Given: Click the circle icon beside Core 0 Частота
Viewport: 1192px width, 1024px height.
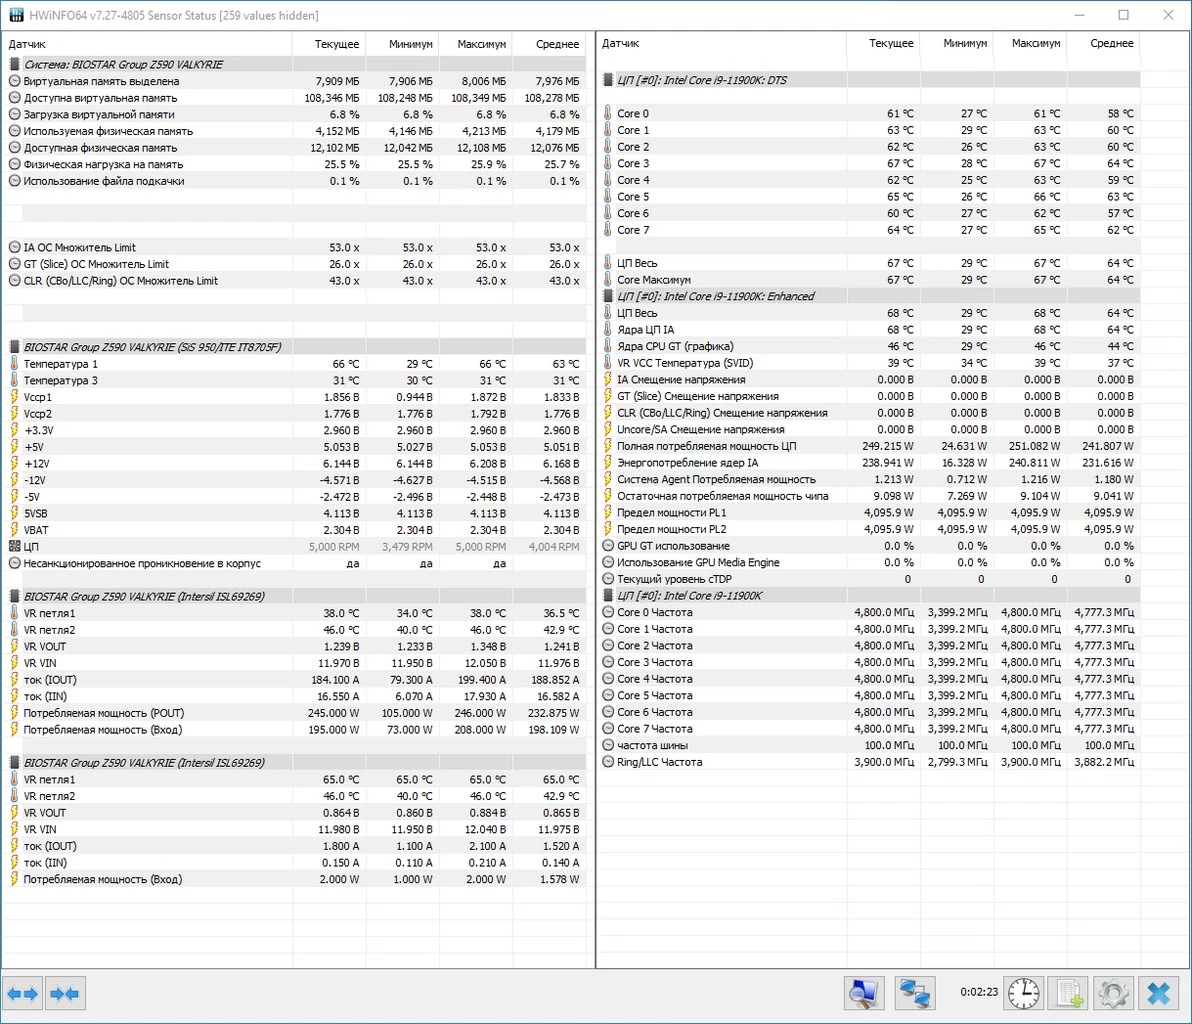Looking at the screenshot, I should [608, 612].
